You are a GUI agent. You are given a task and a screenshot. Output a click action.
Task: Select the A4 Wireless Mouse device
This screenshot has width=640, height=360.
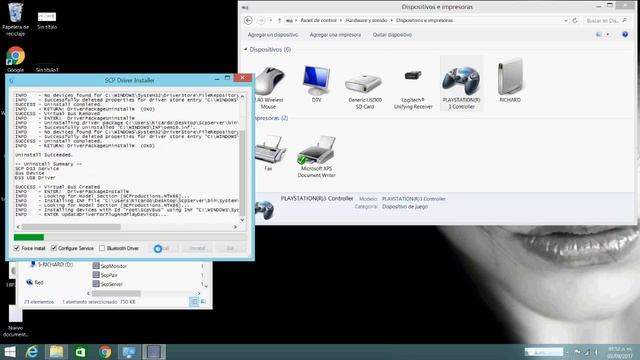pyautogui.click(x=269, y=87)
